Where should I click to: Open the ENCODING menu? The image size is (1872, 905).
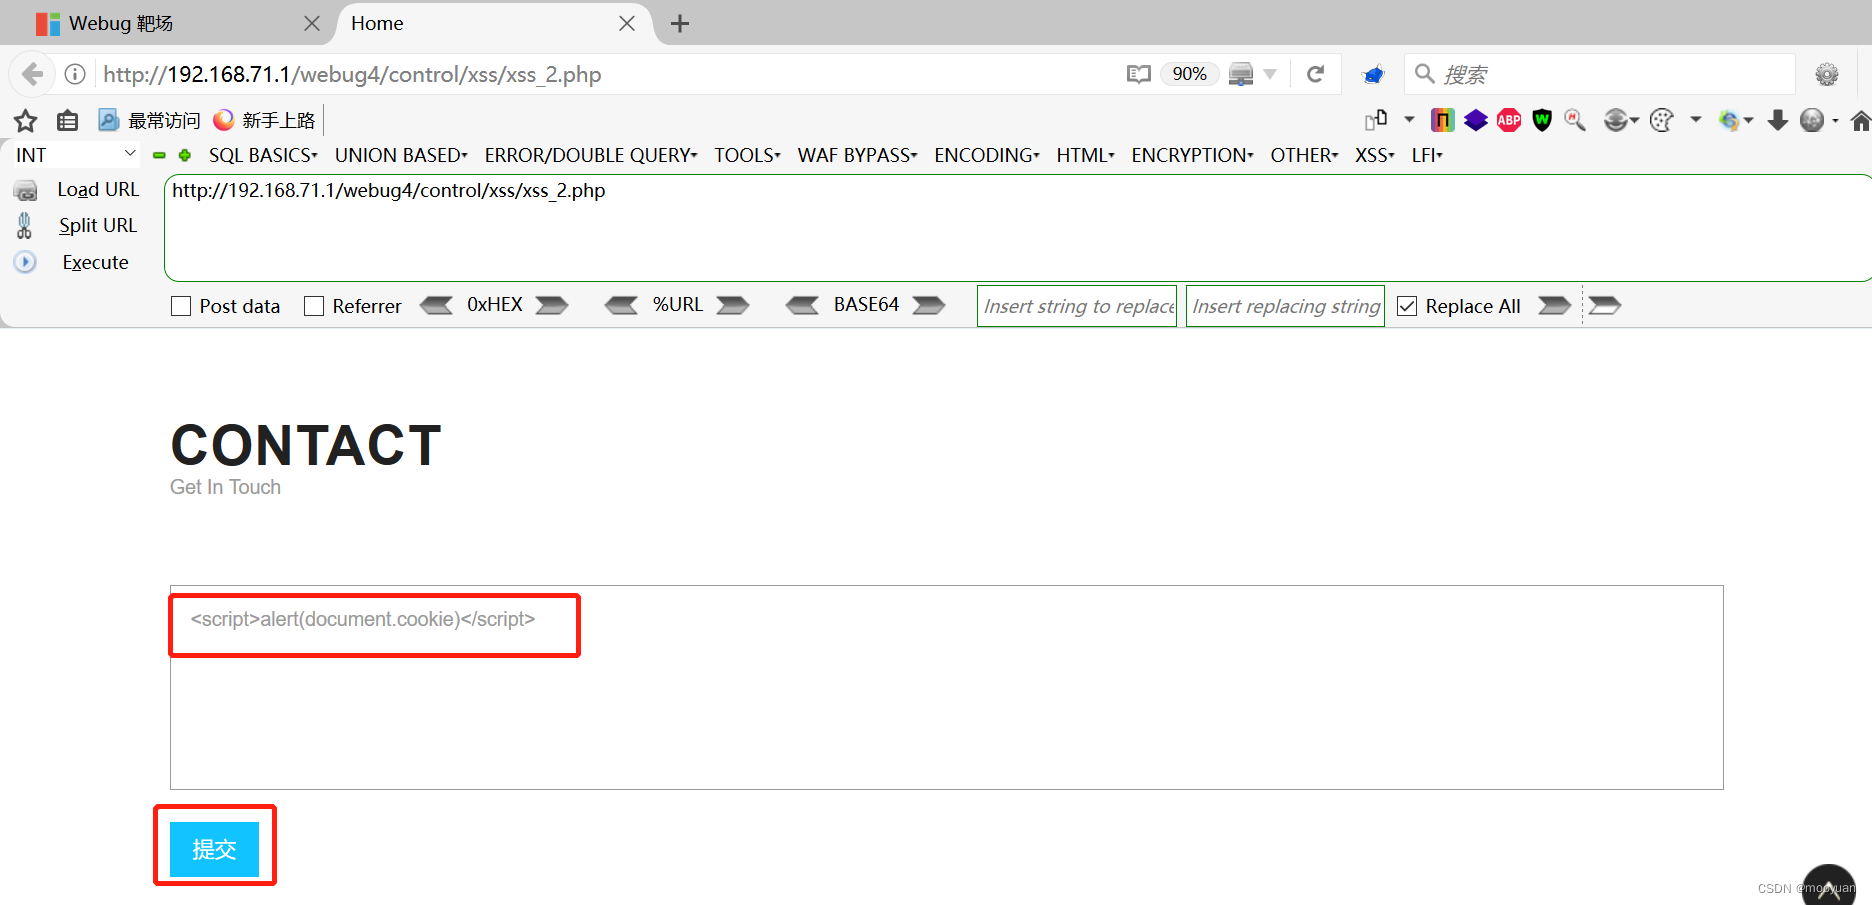point(987,155)
